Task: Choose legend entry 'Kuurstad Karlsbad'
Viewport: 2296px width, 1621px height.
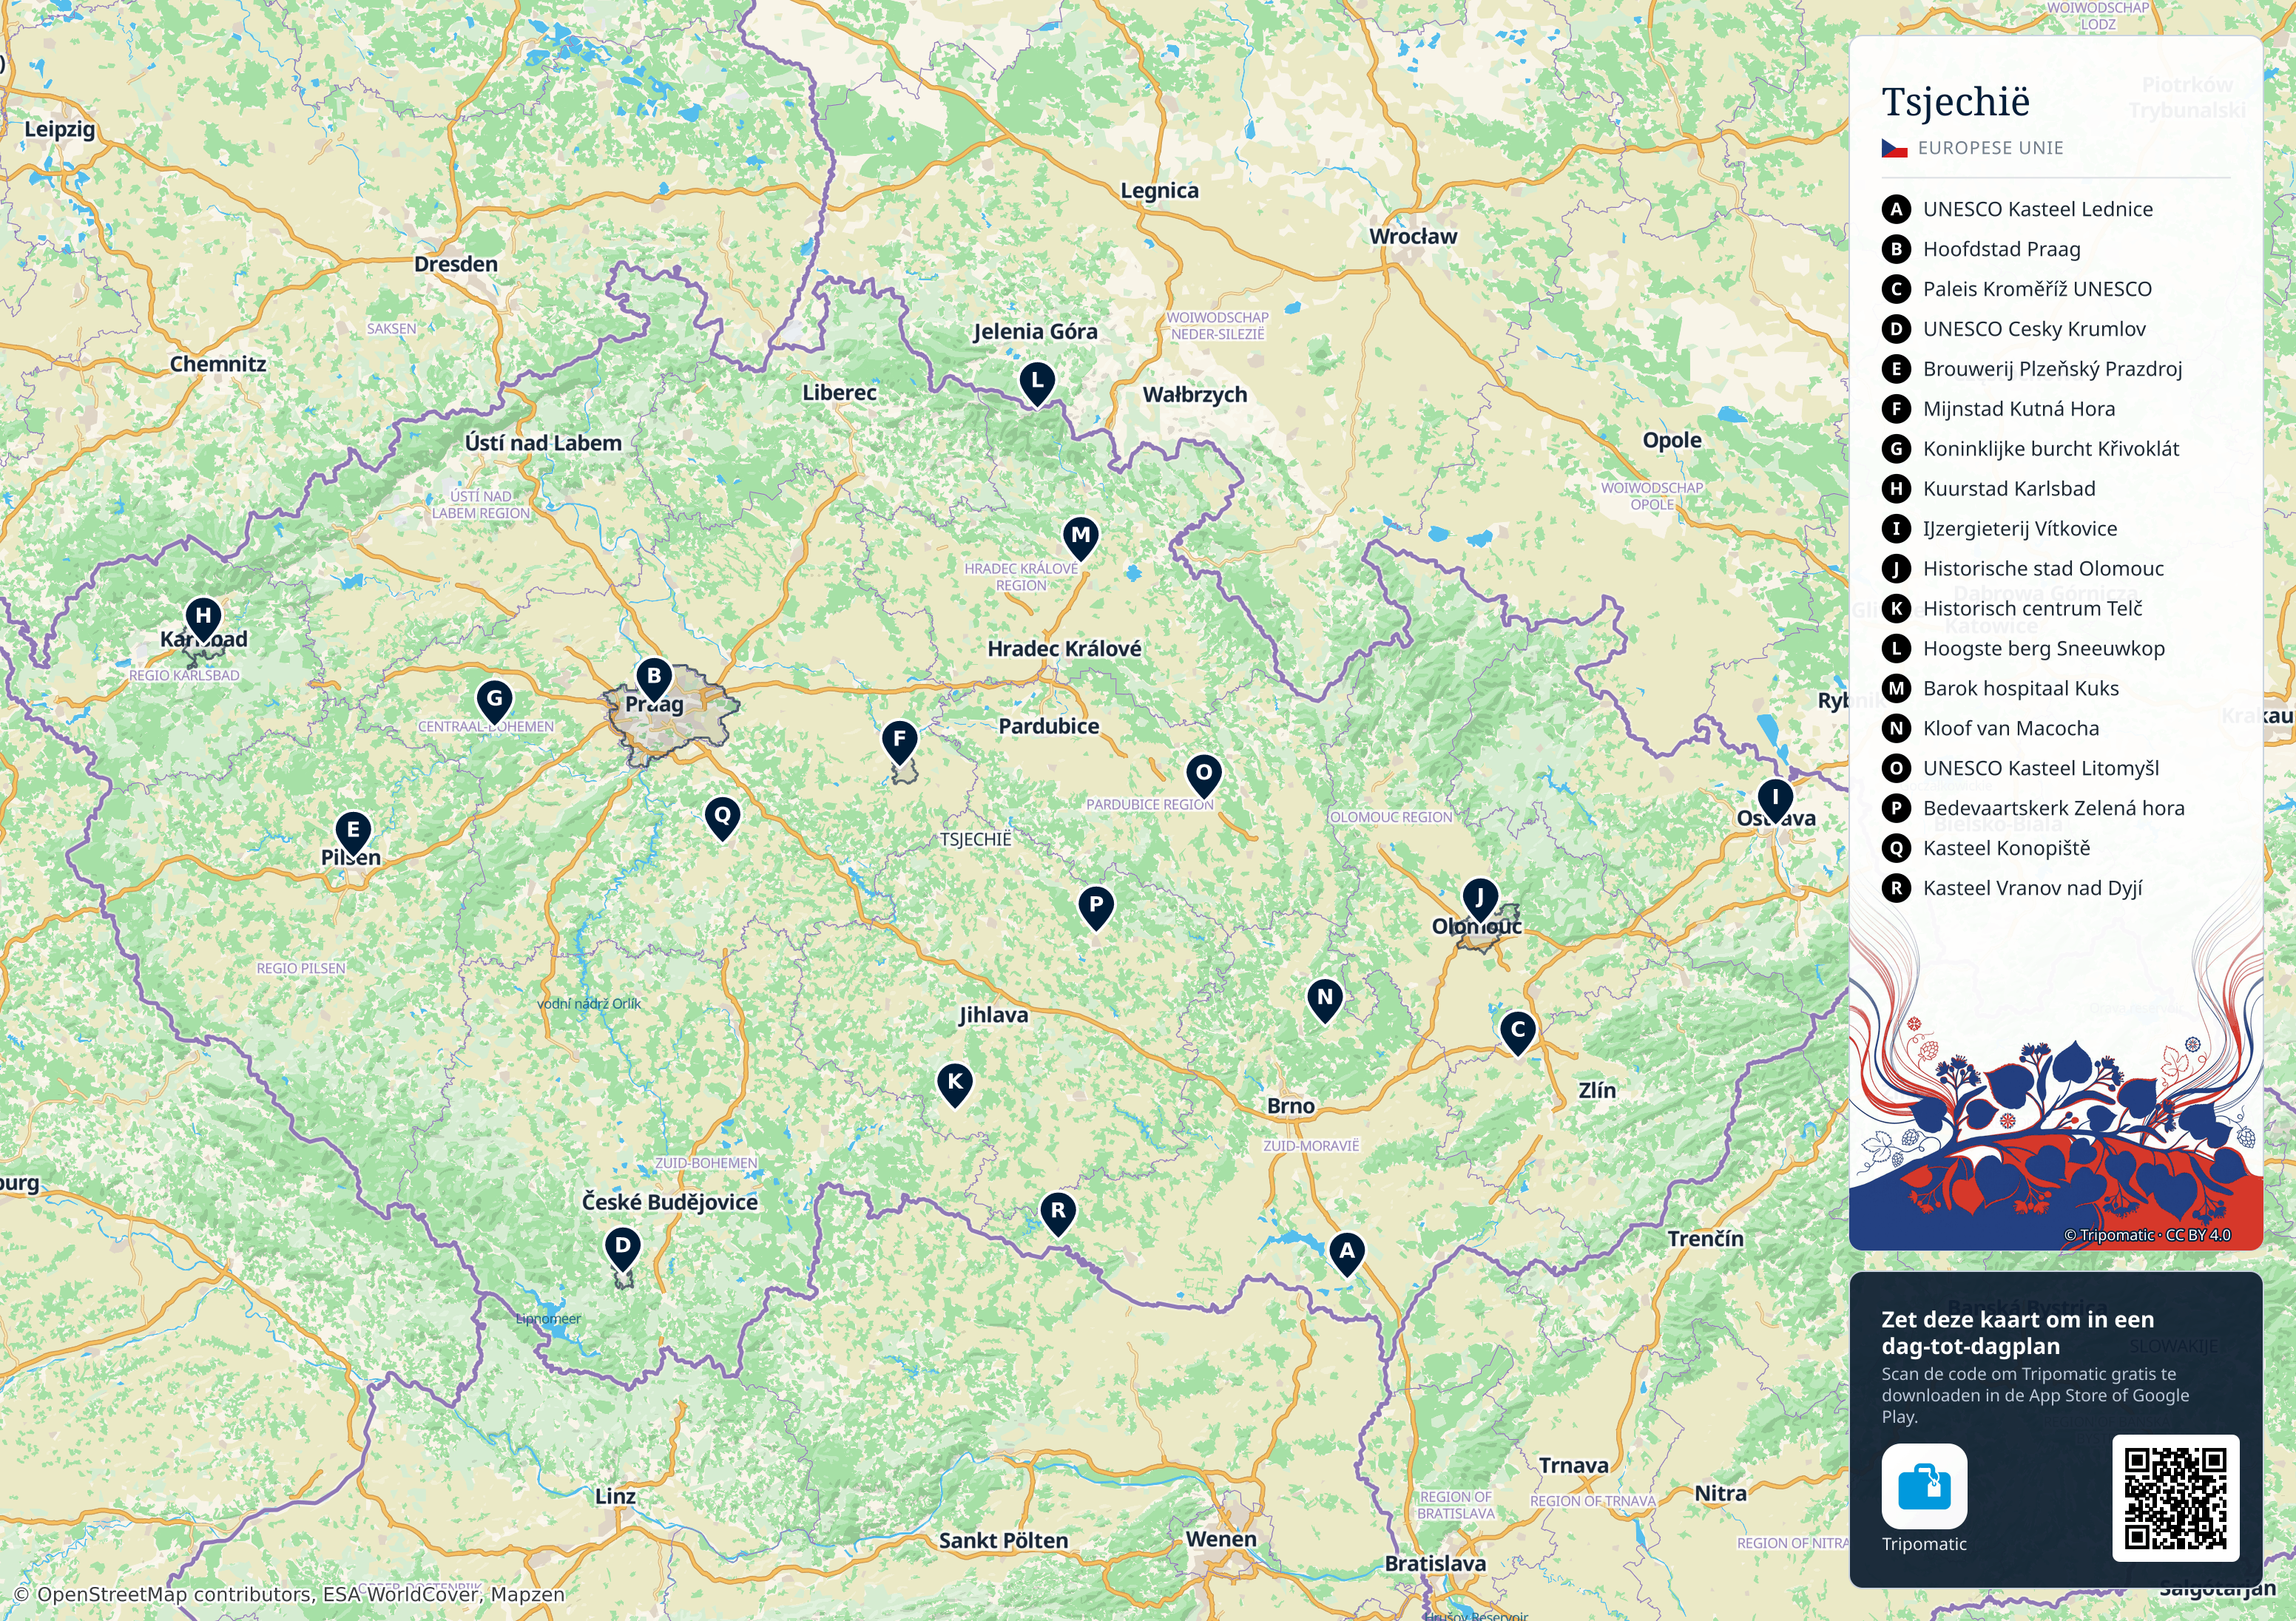Action: (x=1989, y=489)
